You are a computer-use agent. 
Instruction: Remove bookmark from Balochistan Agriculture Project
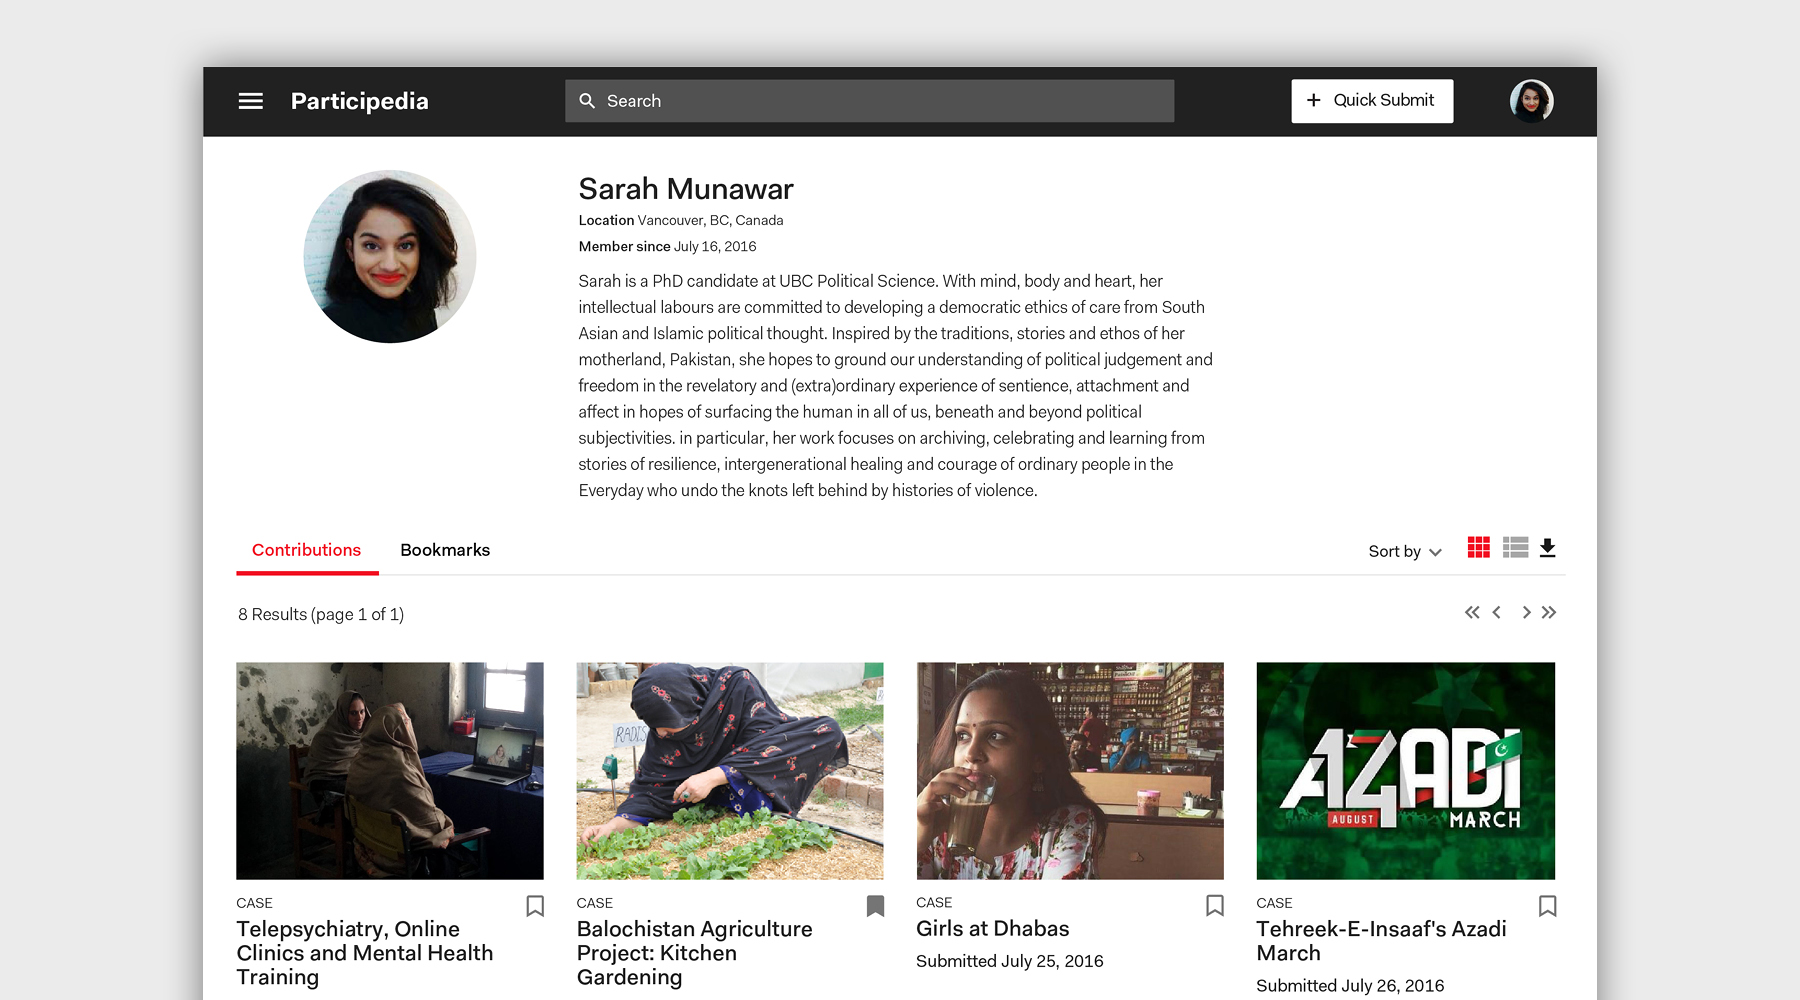[x=875, y=906]
